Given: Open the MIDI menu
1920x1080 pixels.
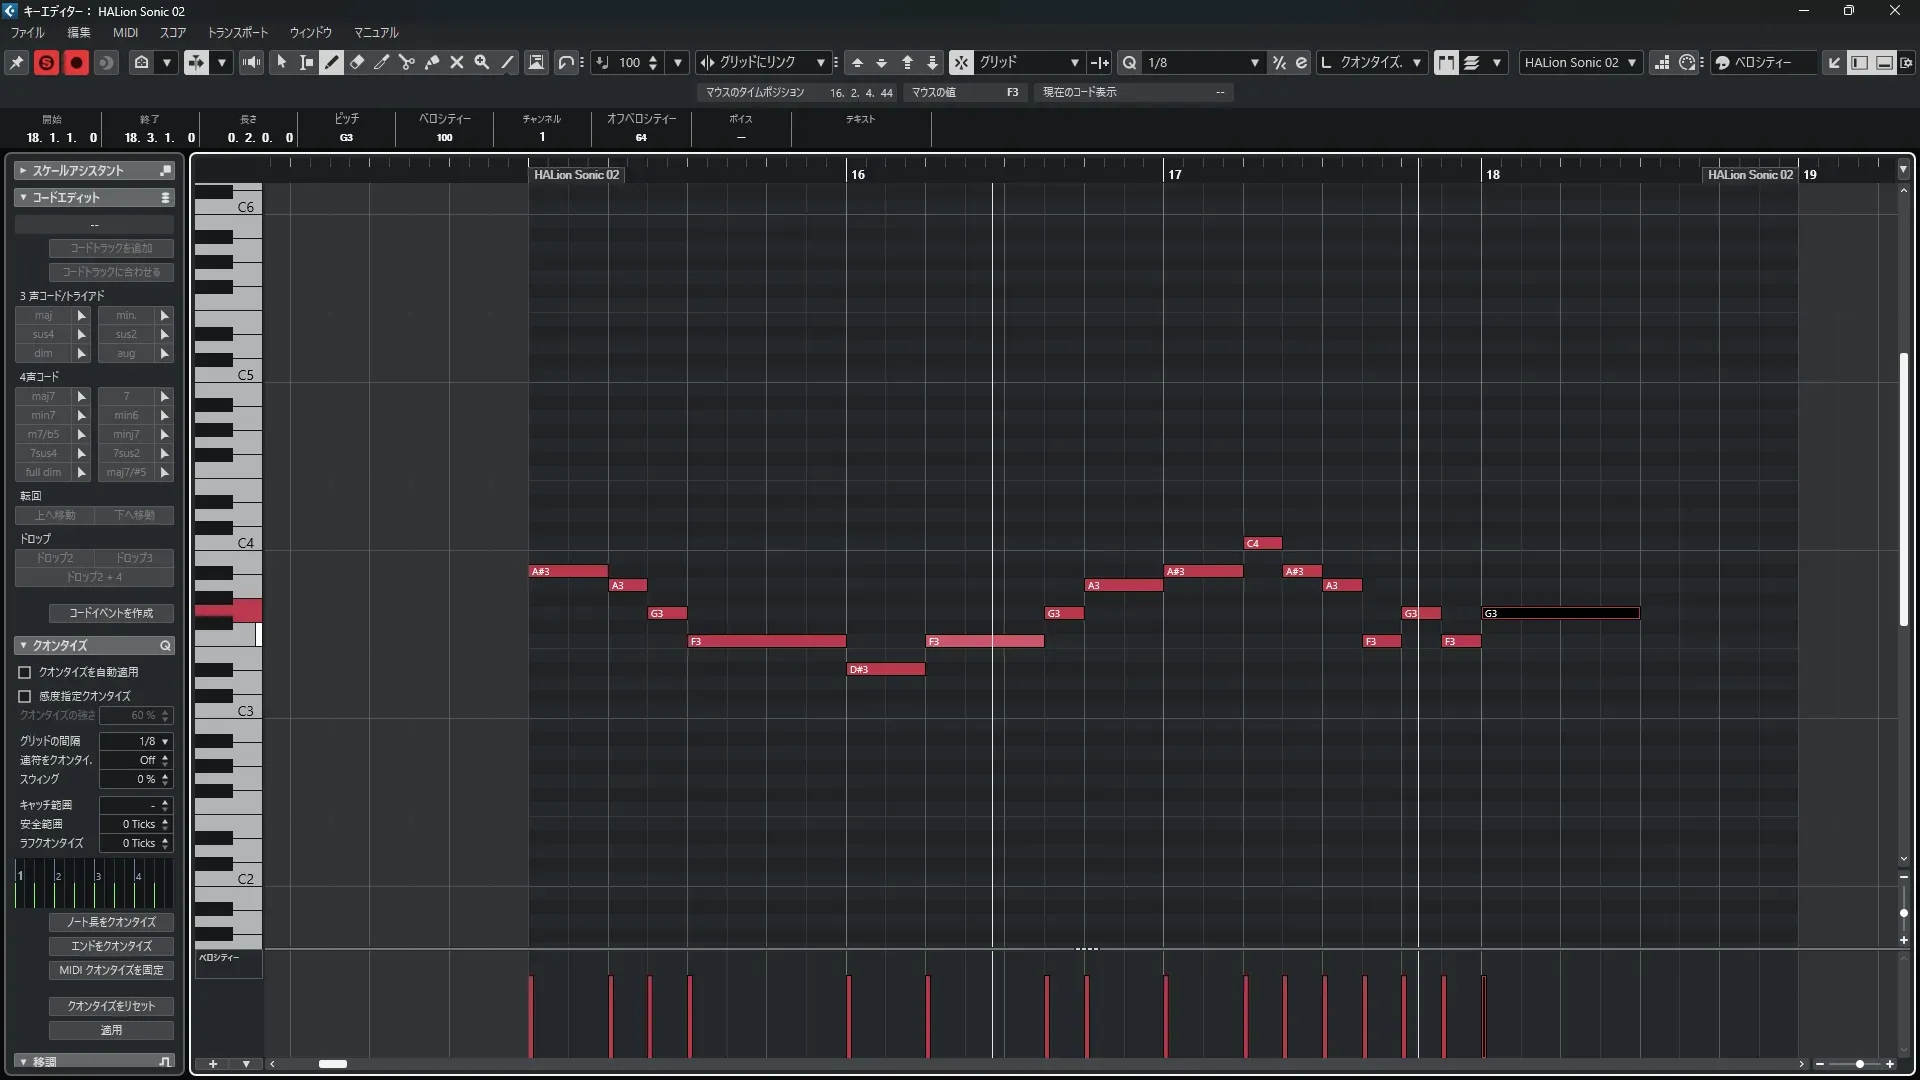Looking at the screenshot, I should tap(125, 32).
